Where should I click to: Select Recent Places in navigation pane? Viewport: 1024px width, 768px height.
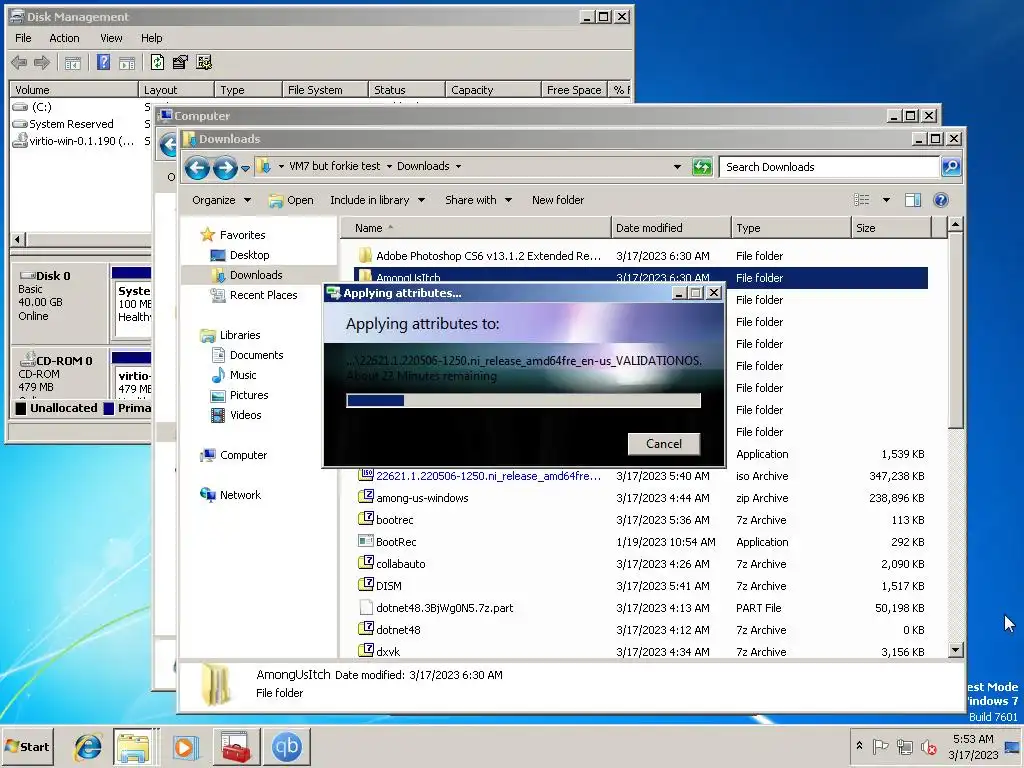pyautogui.click(x=253, y=295)
